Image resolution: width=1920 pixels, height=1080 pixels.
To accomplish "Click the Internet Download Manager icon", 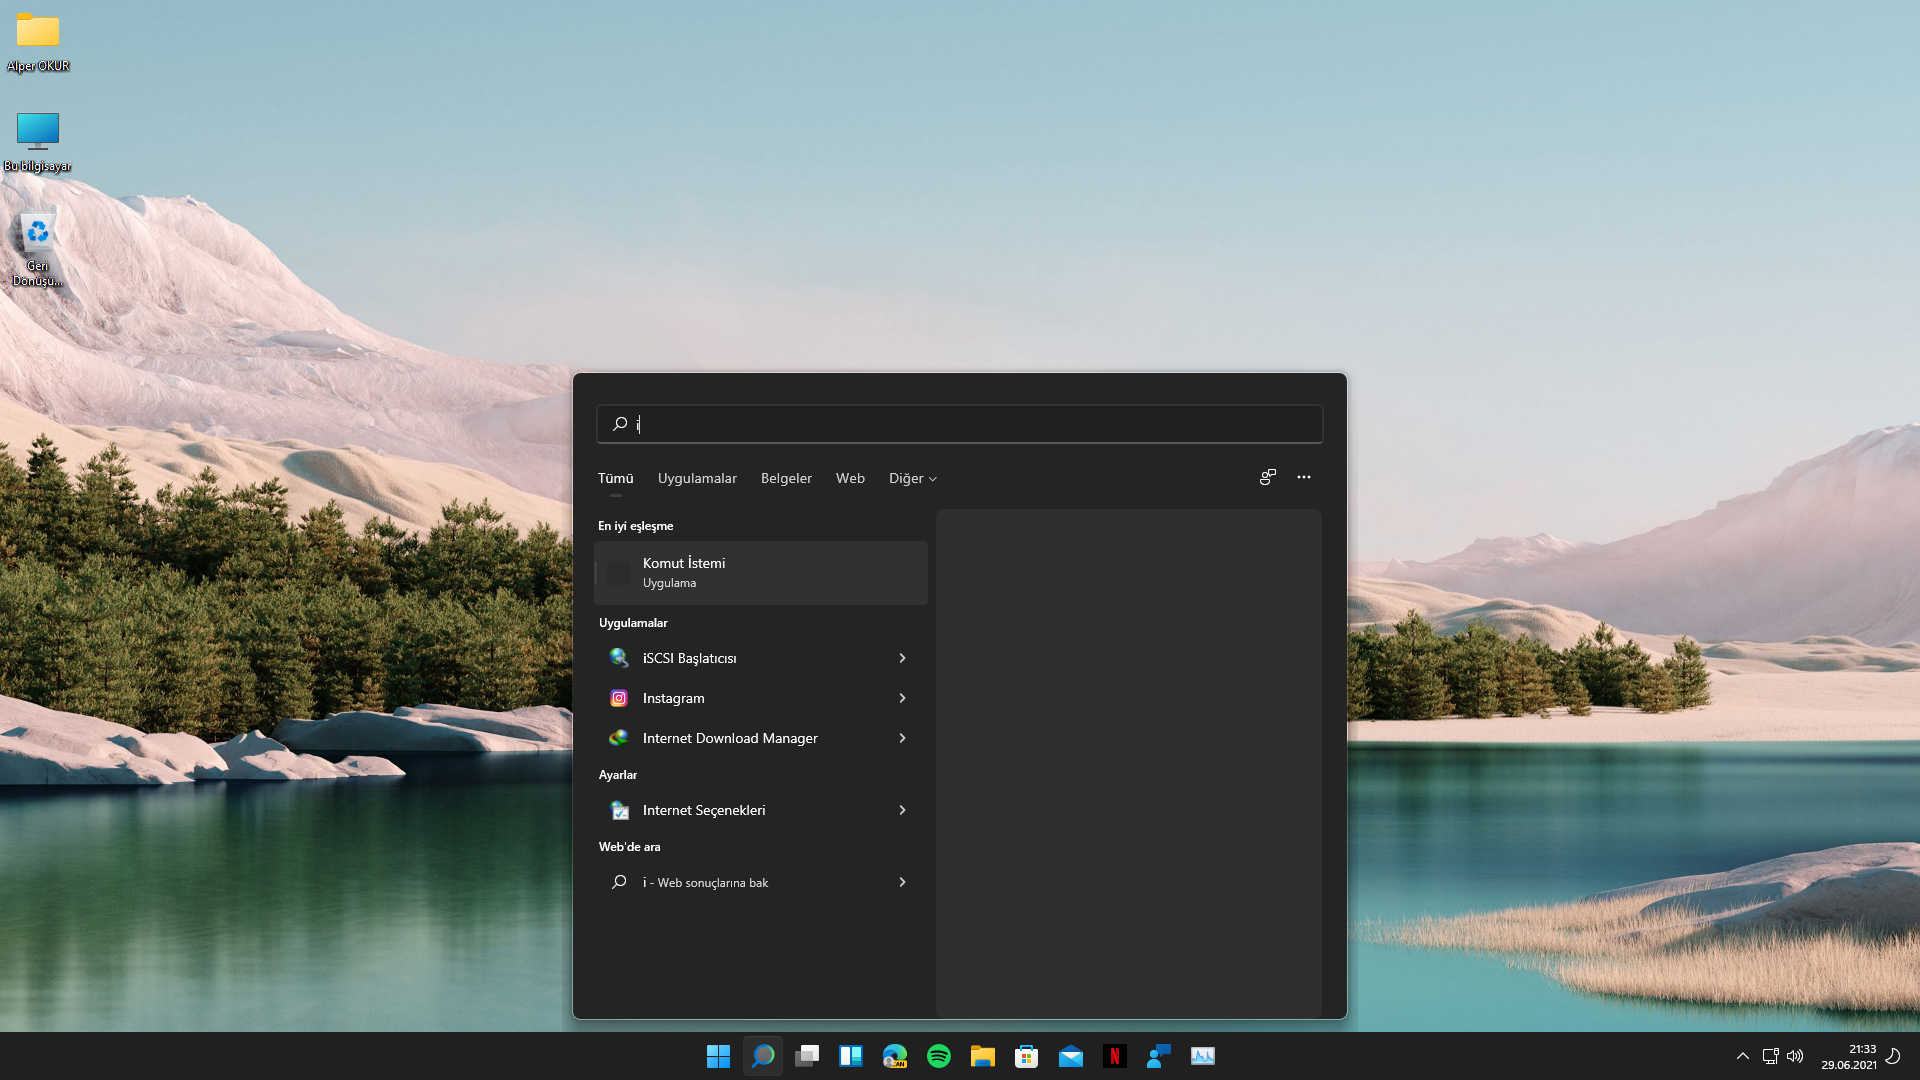I will click(619, 738).
